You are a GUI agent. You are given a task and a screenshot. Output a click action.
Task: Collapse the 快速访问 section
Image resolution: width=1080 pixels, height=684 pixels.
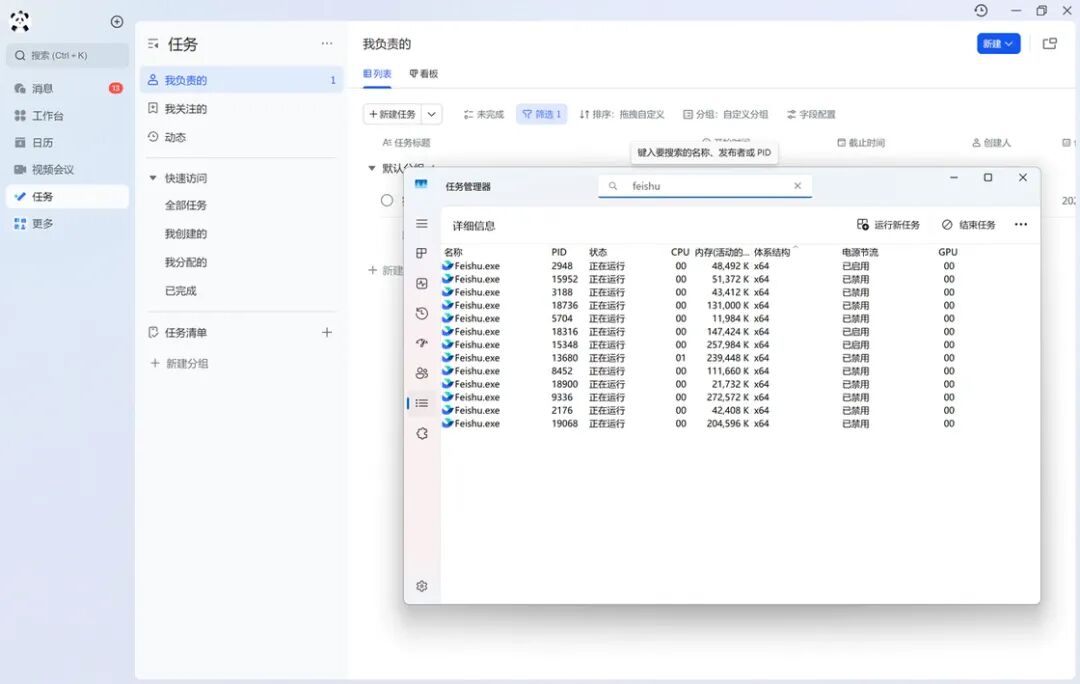click(x=153, y=178)
